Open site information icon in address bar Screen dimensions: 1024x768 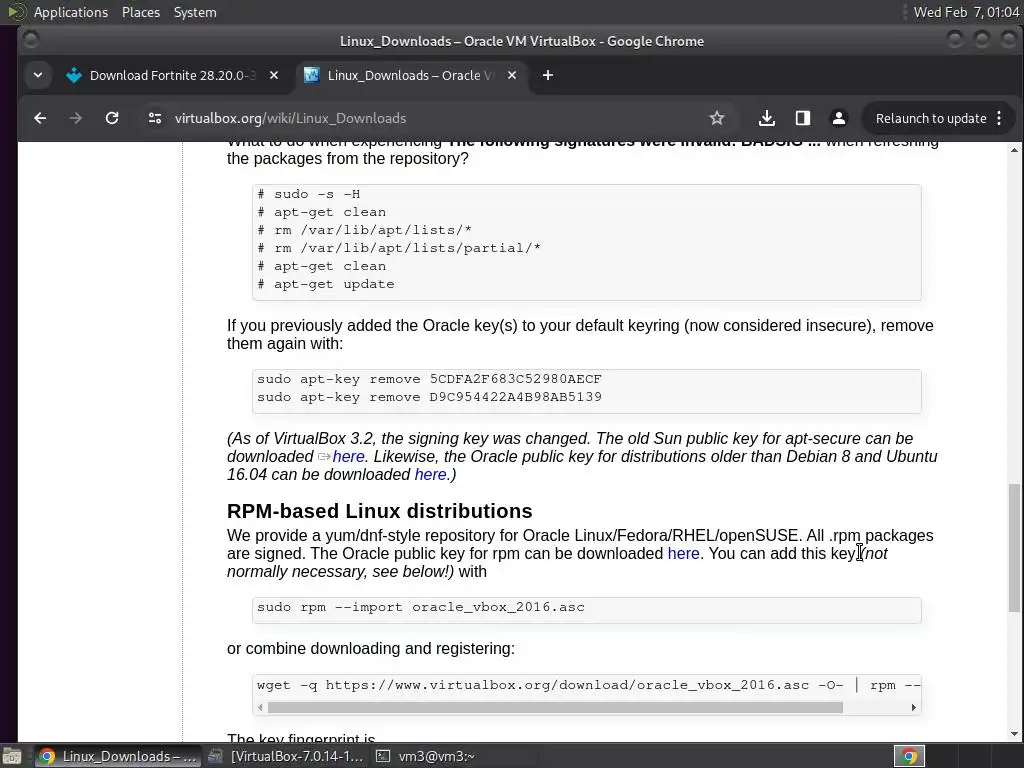155,118
